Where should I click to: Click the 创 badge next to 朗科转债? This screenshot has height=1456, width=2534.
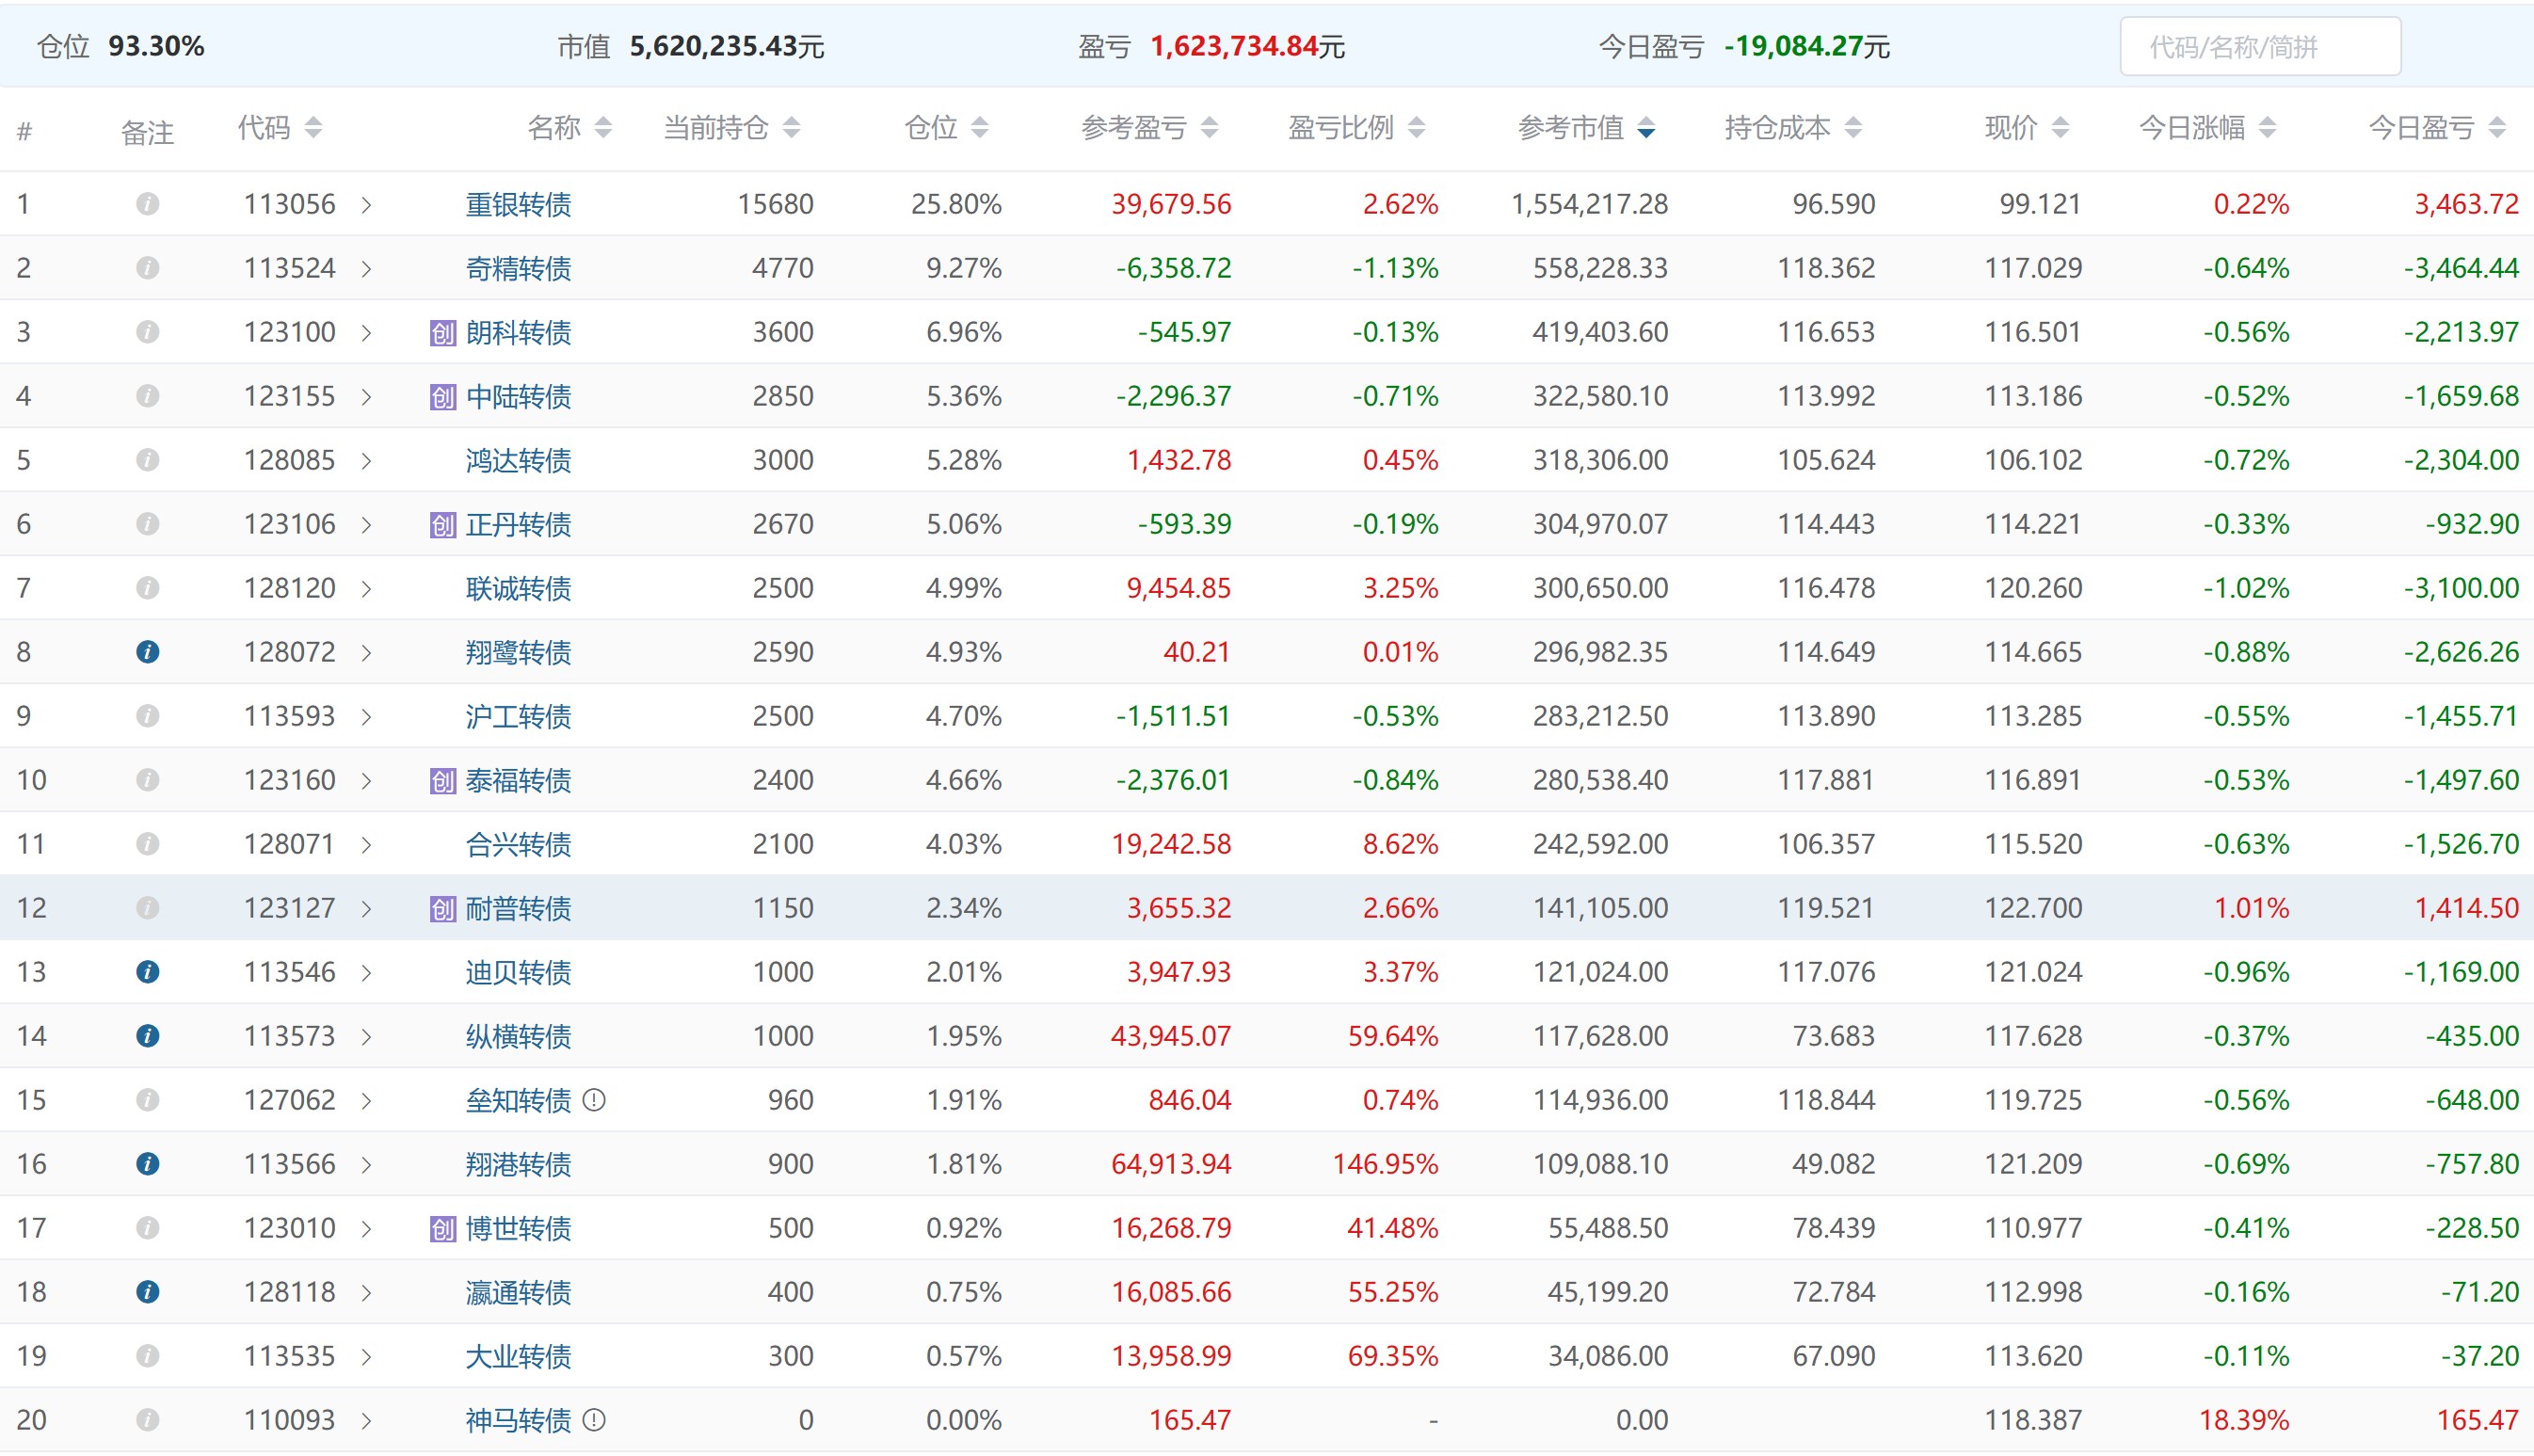[442, 333]
